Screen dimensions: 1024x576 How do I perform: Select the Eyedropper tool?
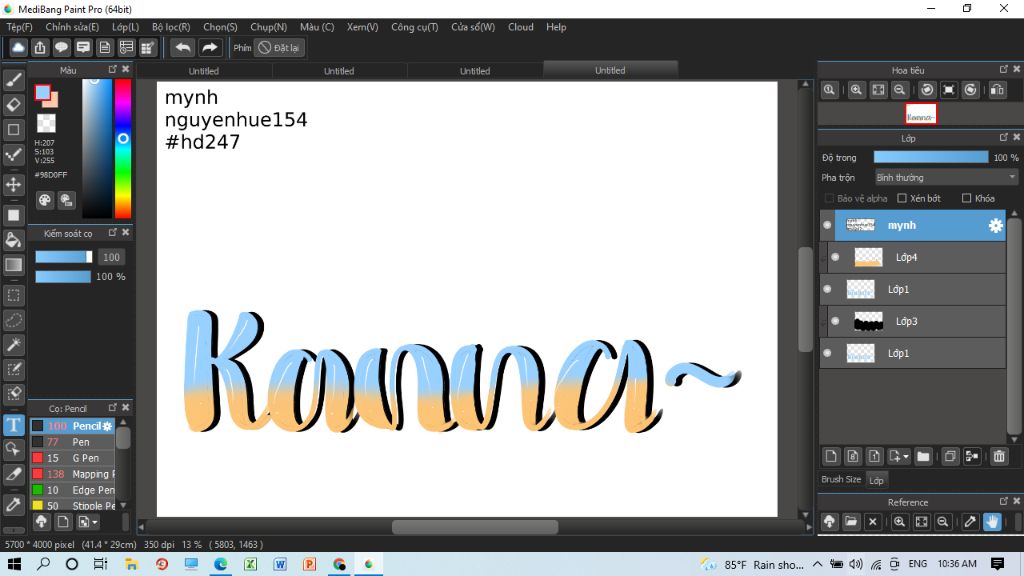coord(13,504)
